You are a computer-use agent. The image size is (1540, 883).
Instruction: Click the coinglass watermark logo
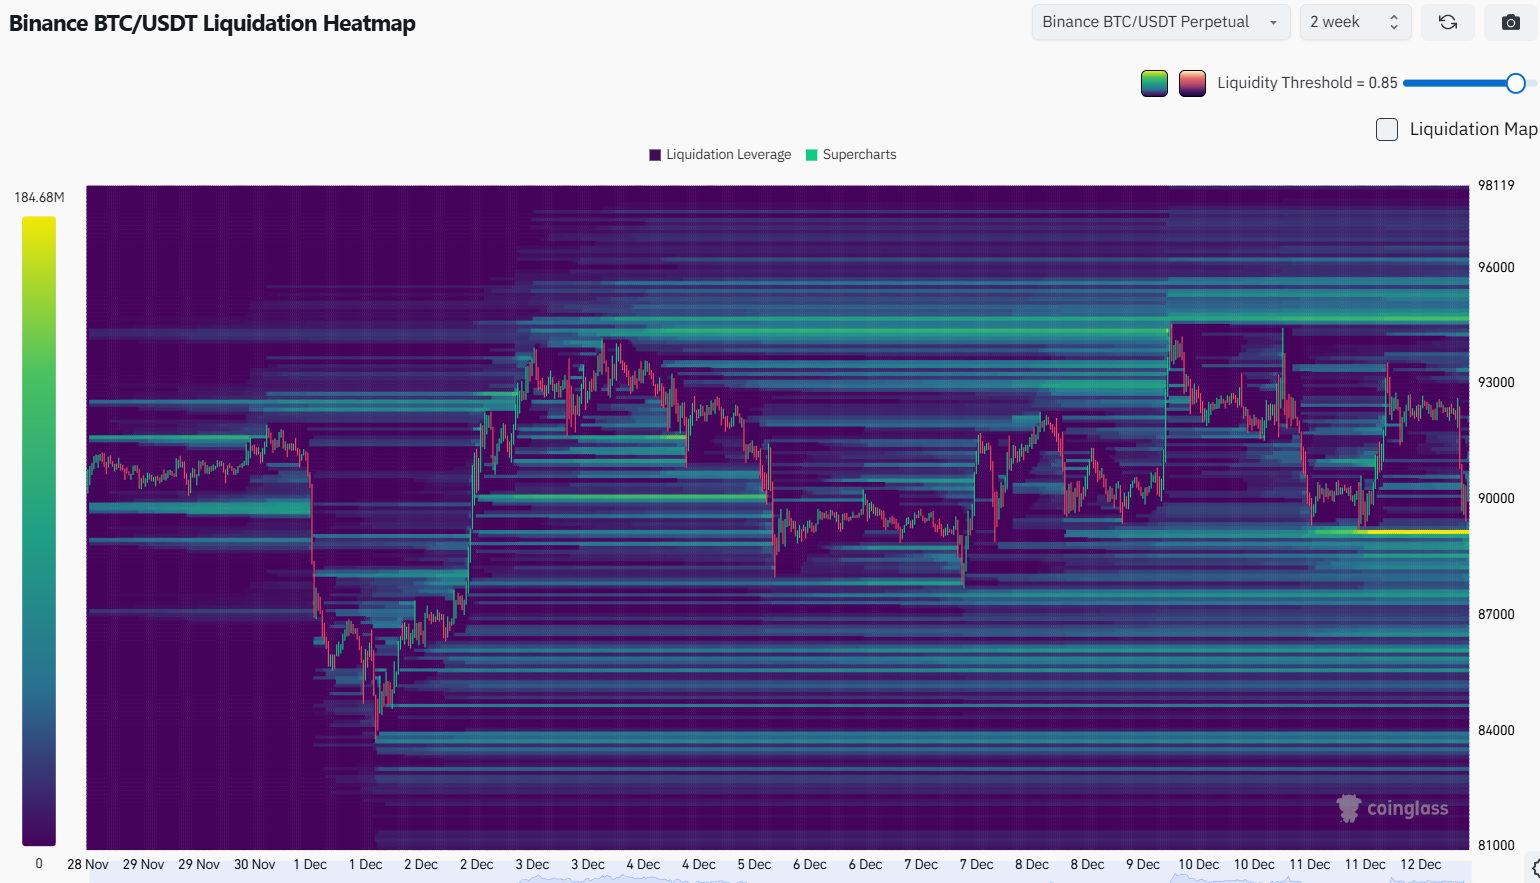click(1392, 808)
